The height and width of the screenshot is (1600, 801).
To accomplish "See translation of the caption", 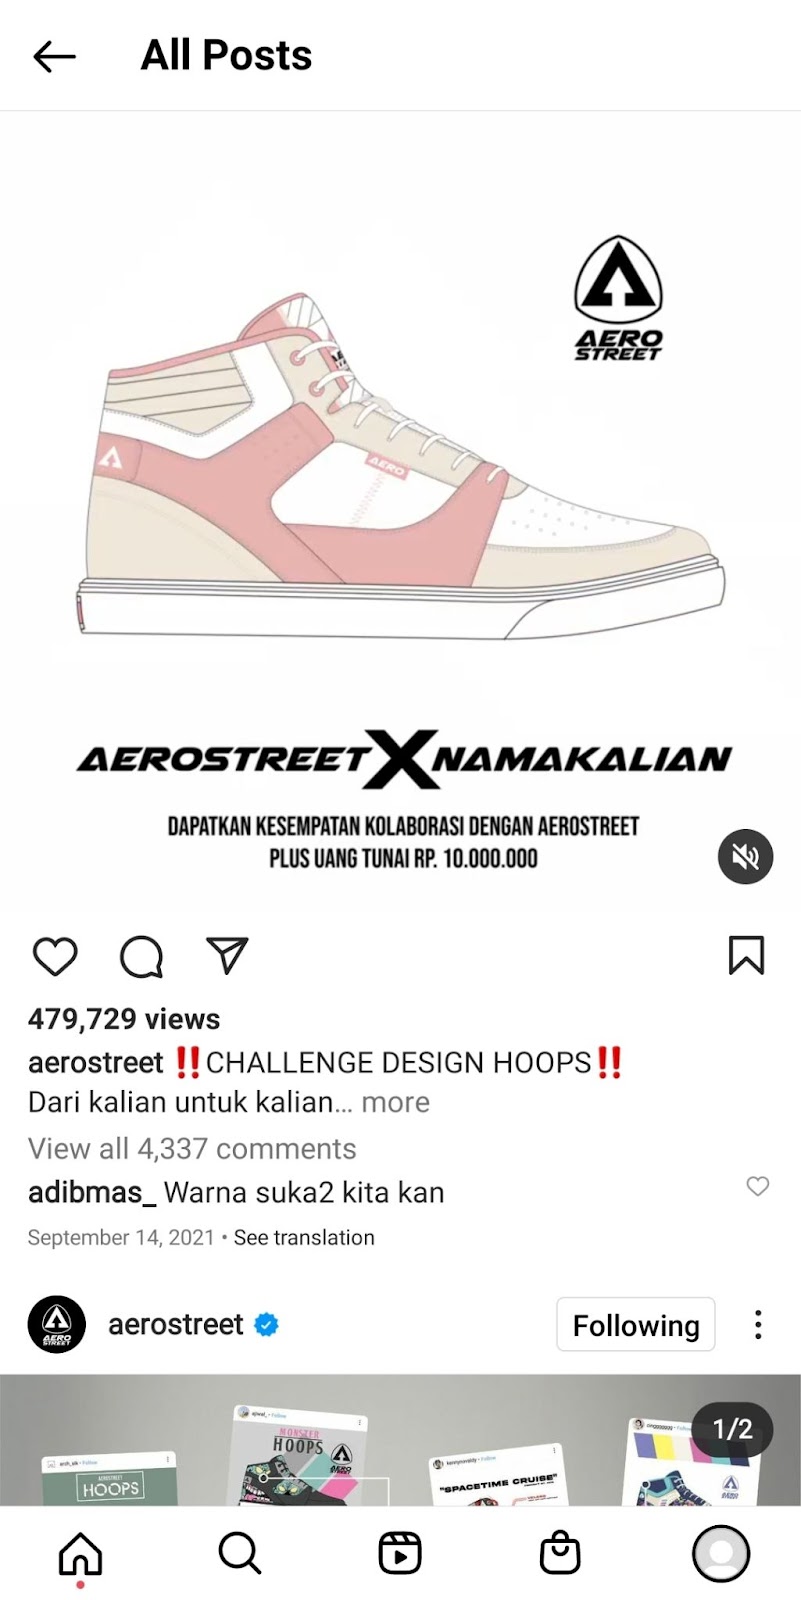I will pyautogui.click(x=304, y=1238).
